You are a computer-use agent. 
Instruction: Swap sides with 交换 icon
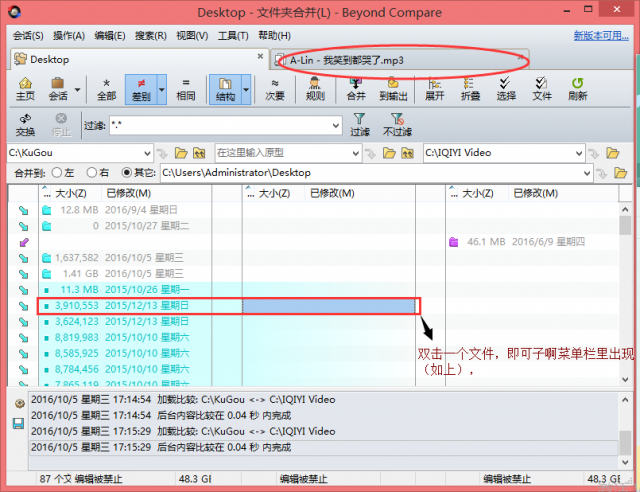[25, 125]
